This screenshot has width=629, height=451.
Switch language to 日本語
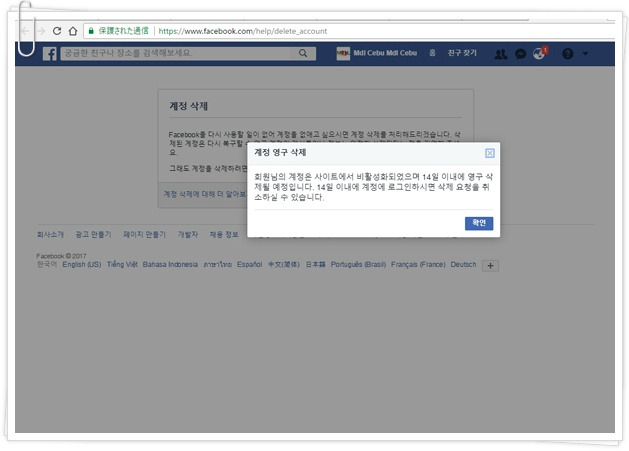pyautogui.click(x=315, y=264)
